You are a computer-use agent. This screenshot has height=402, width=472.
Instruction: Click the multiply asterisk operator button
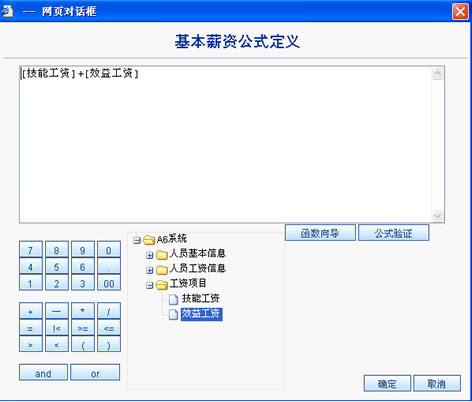(x=83, y=311)
